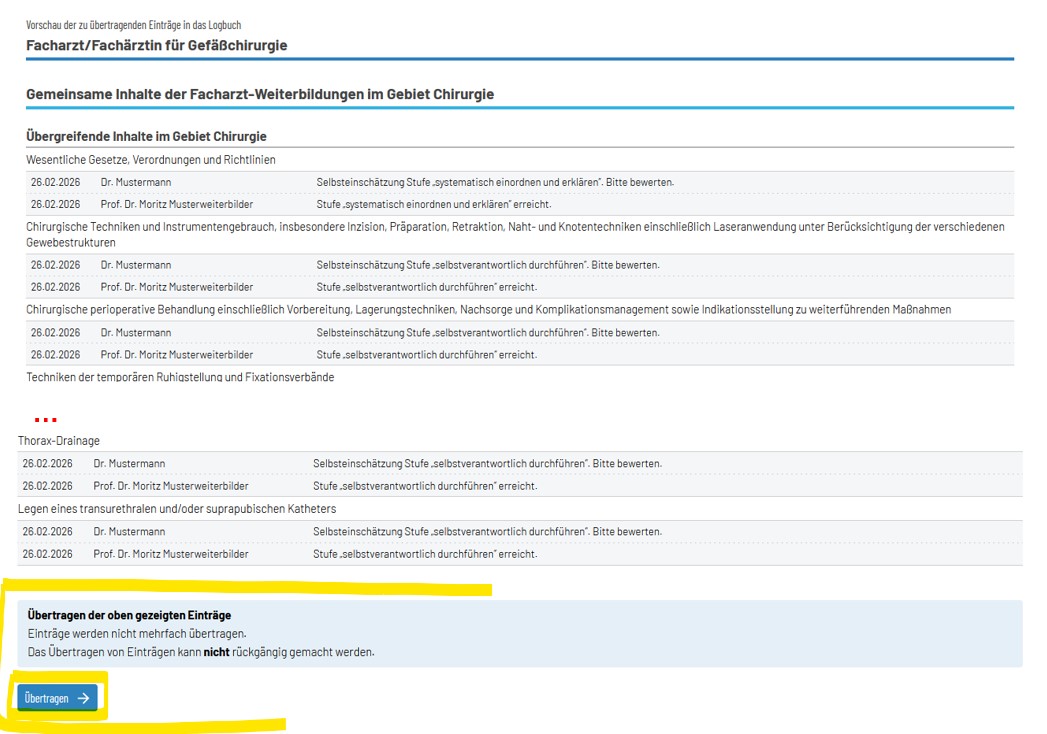Image resolution: width=1047 pixels, height=734 pixels.
Task: Select the Wesentliche Gesetze, Verordnungen und Richtlinien item
Action: (x=151, y=160)
